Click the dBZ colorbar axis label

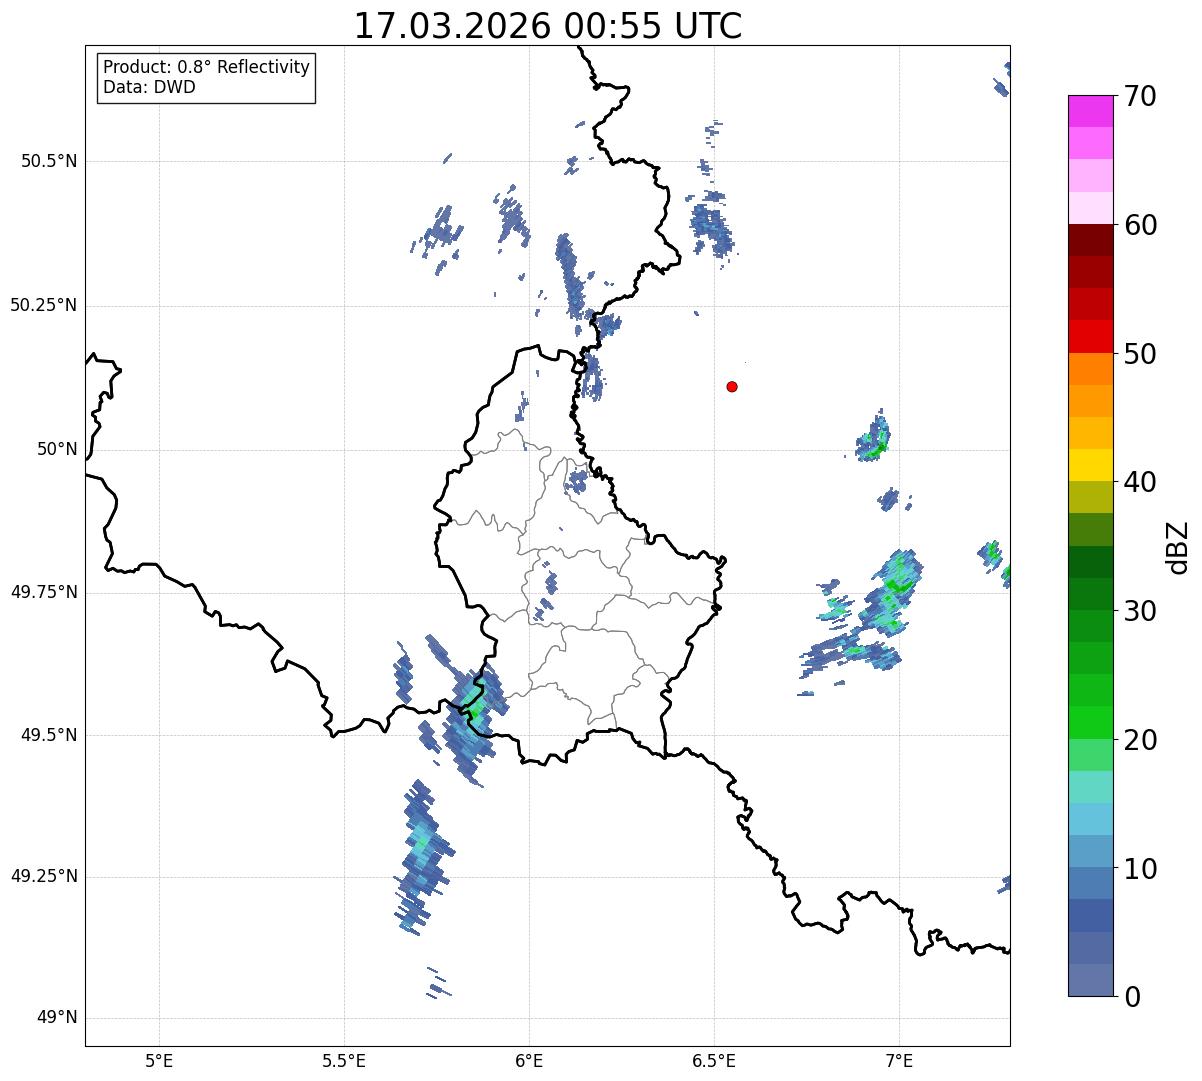tap(1178, 546)
